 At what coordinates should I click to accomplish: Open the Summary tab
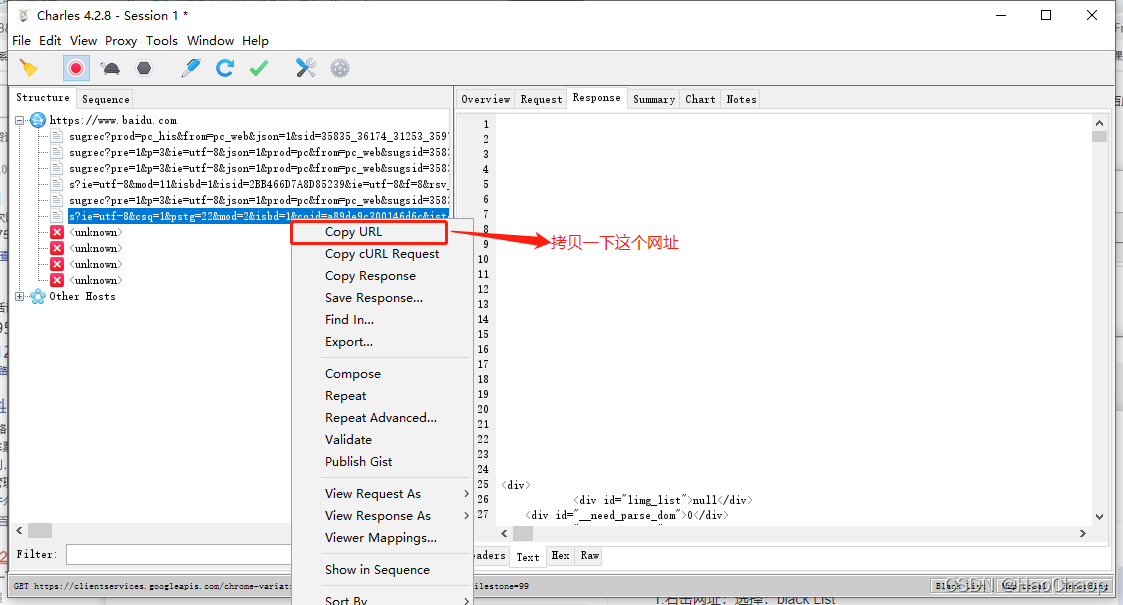654,100
